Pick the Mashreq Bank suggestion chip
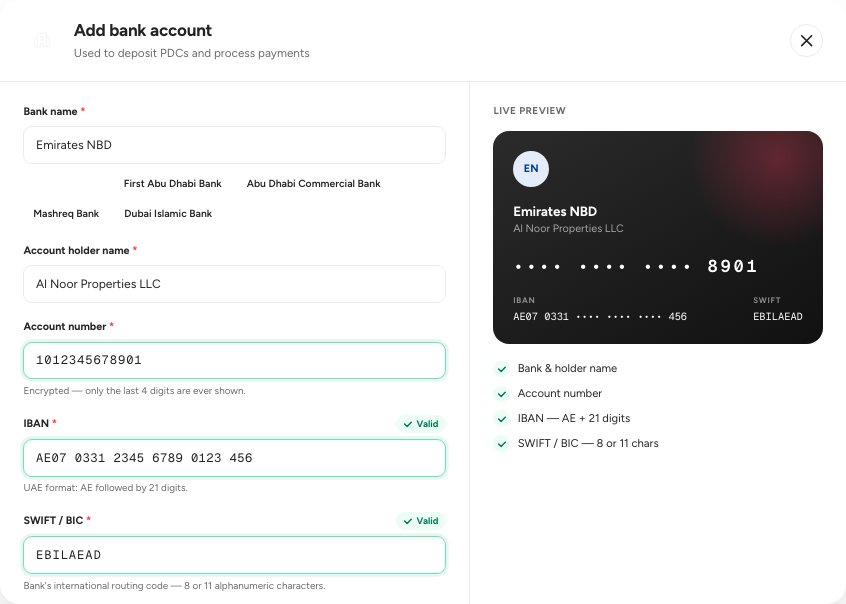The height and width of the screenshot is (604, 846). tap(66, 214)
